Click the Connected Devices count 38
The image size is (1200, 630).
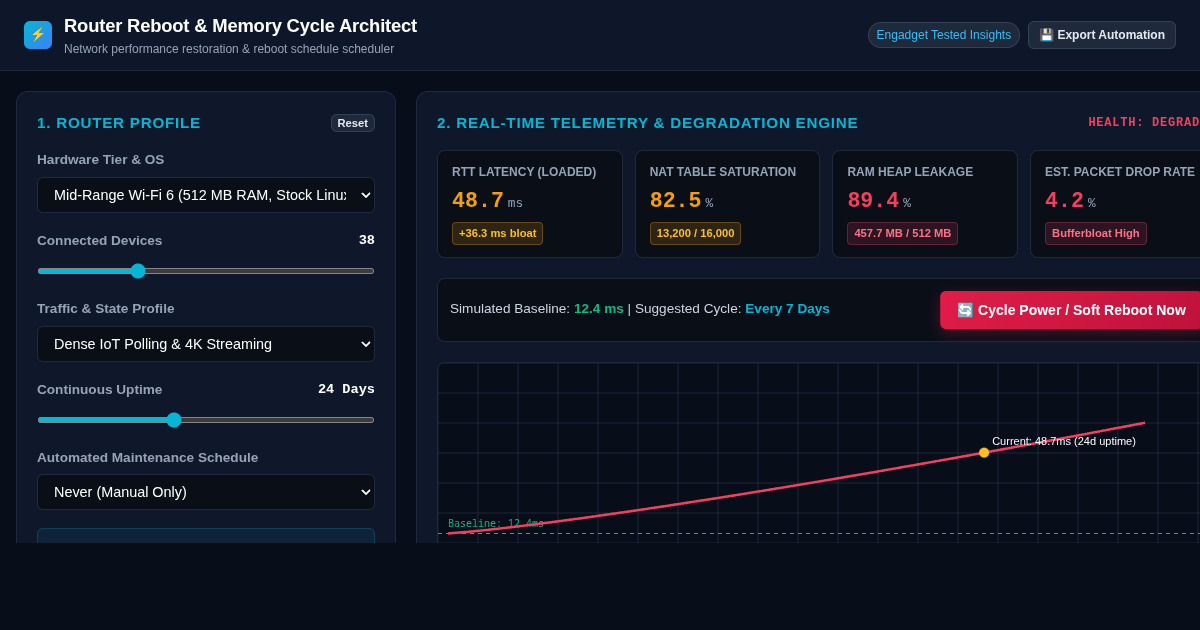[x=367, y=240]
